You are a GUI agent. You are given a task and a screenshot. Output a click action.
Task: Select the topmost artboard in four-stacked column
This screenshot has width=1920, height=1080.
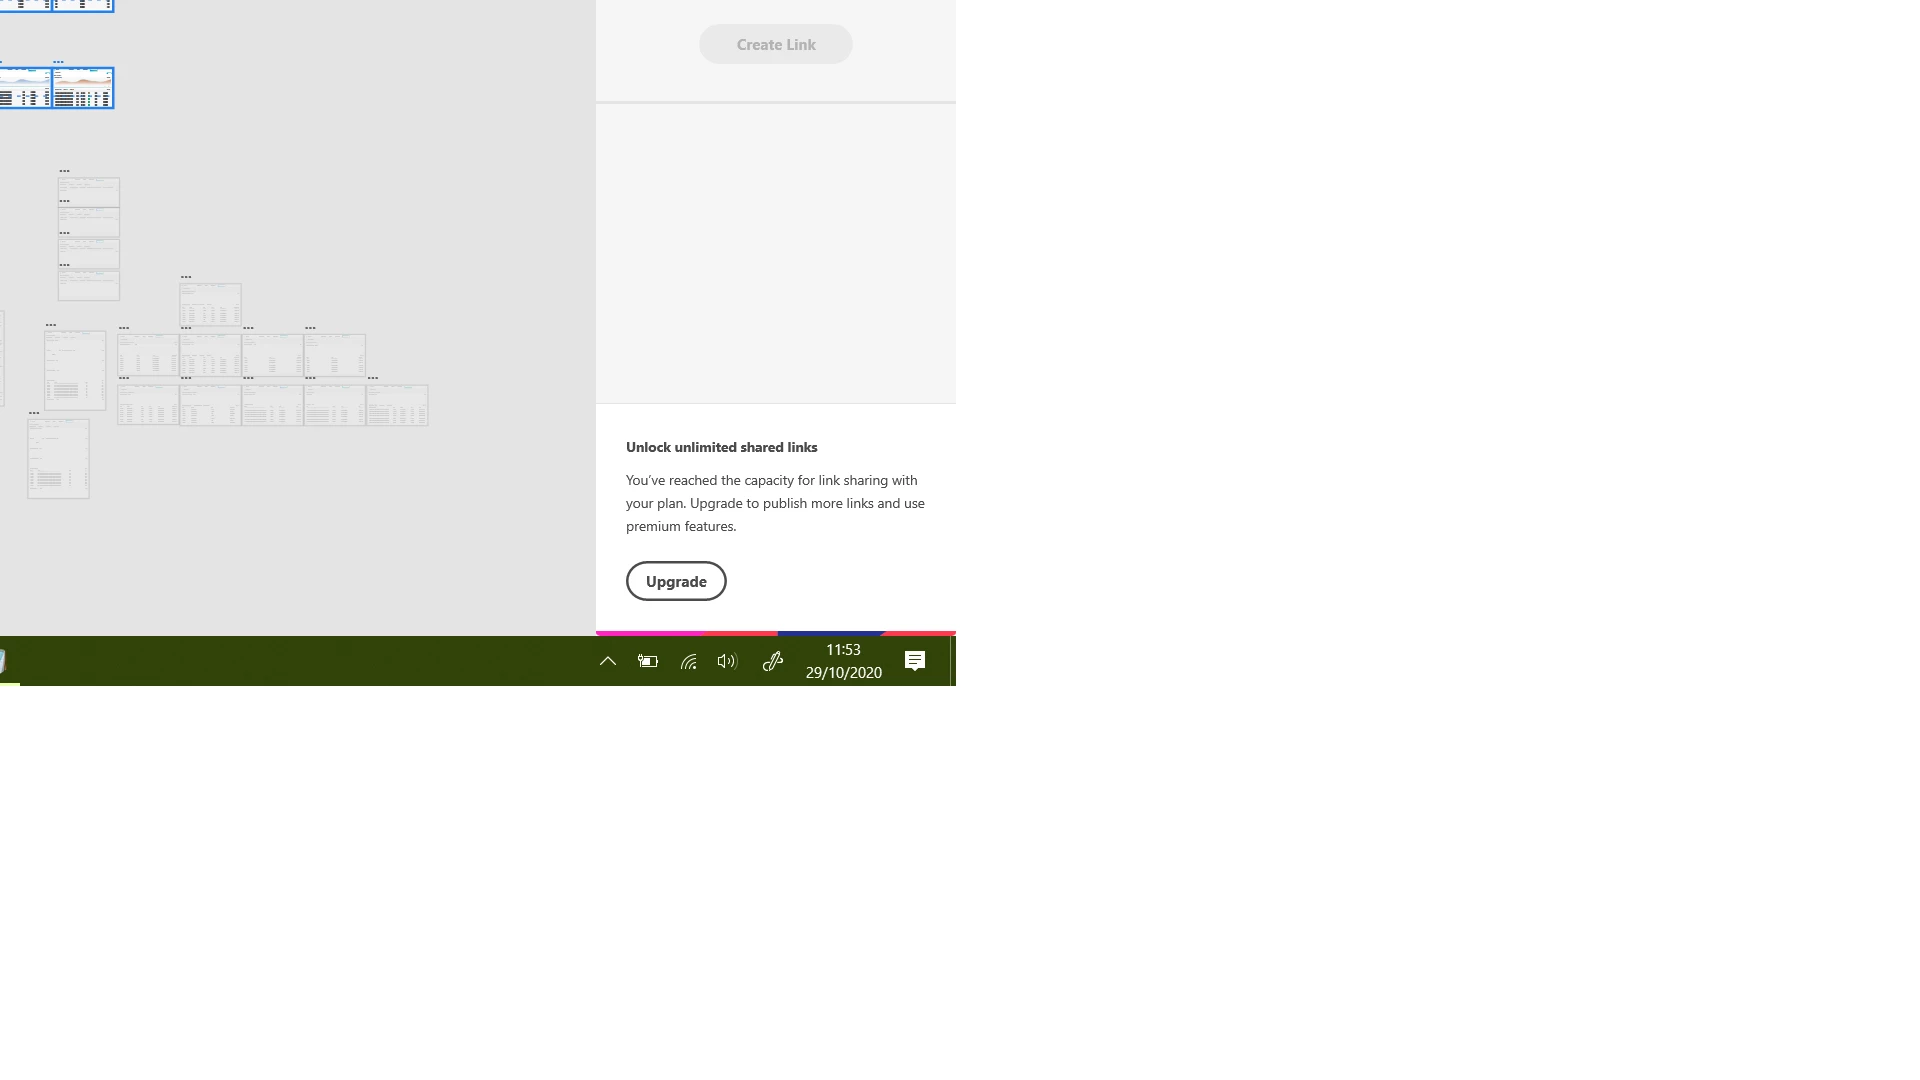89,190
